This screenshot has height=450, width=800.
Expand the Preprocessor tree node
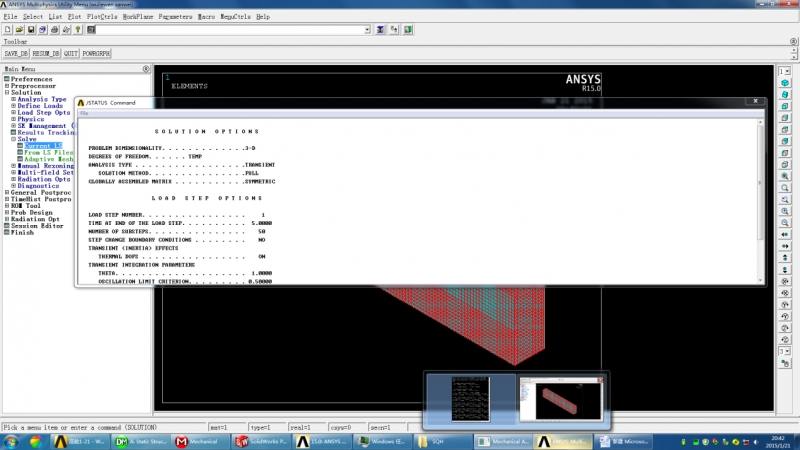point(7,86)
